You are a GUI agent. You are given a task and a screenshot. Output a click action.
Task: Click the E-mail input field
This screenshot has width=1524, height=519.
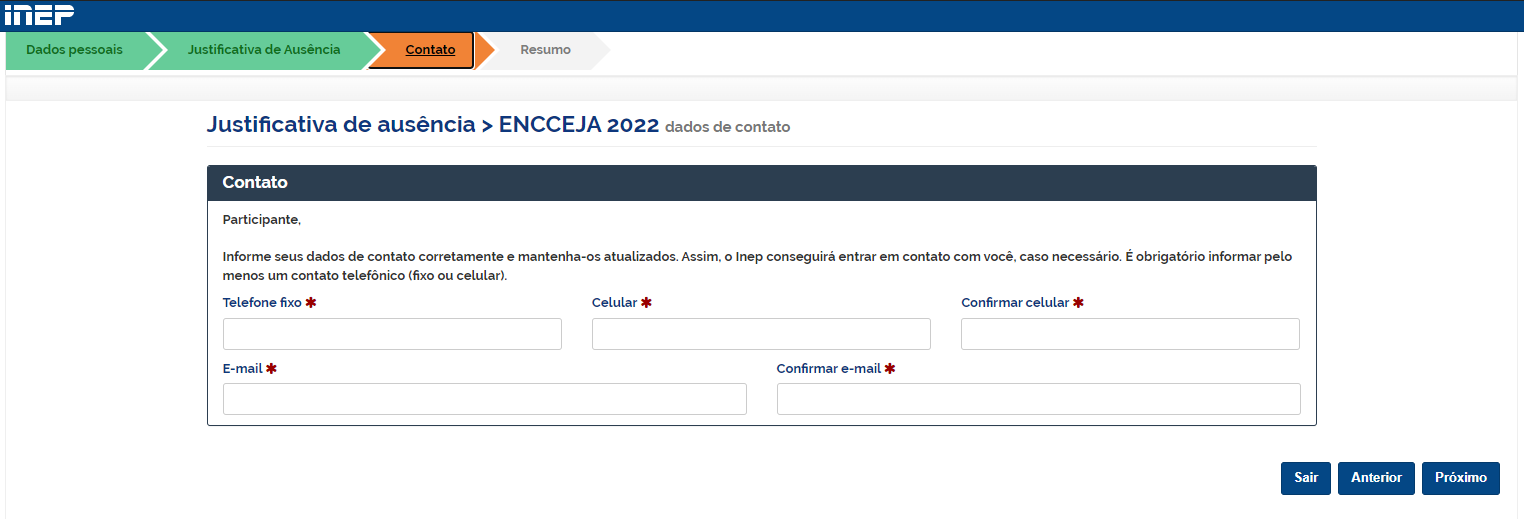click(484, 399)
